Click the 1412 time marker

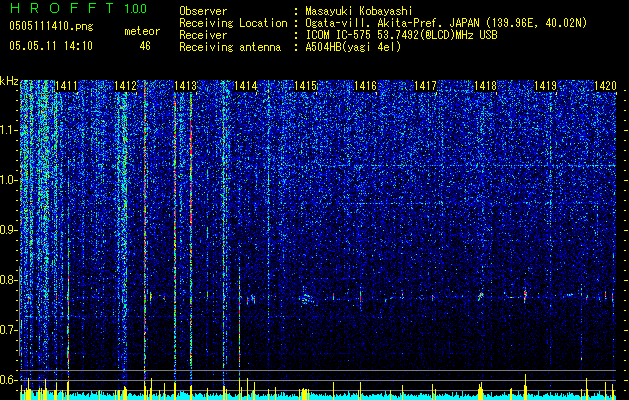pos(126,86)
